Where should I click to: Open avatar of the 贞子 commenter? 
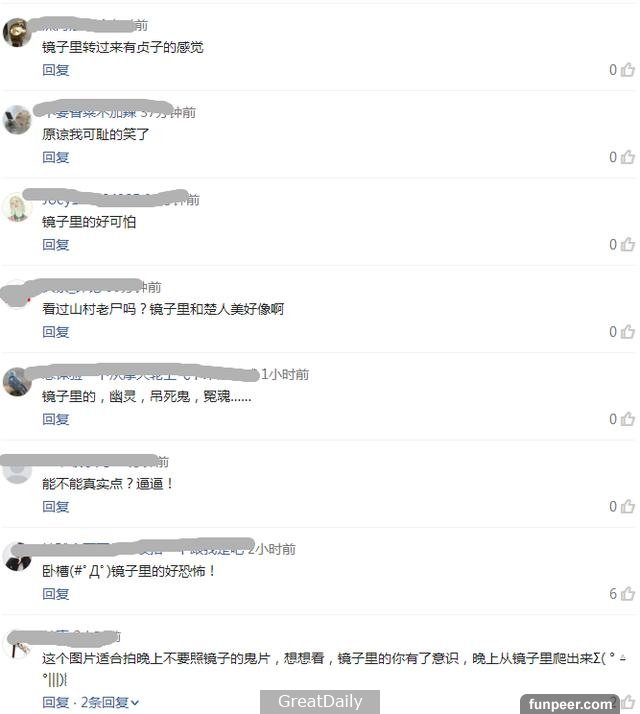[x=17, y=32]
